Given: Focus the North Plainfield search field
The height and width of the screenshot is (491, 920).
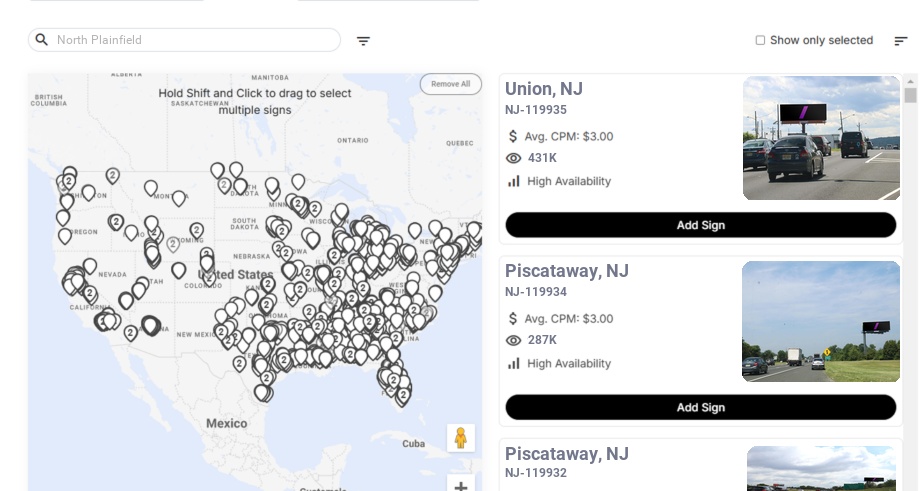Looking at the screenshot, I should pos(195,40).
